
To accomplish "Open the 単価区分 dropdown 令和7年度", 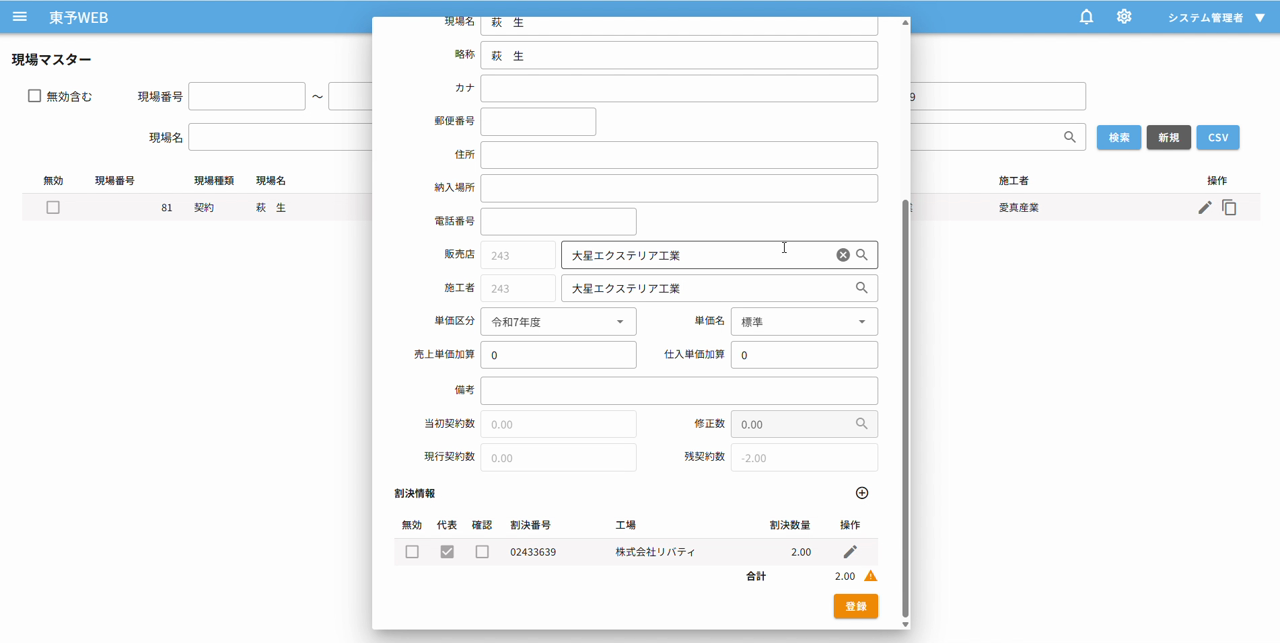I will tap(558, 322).
